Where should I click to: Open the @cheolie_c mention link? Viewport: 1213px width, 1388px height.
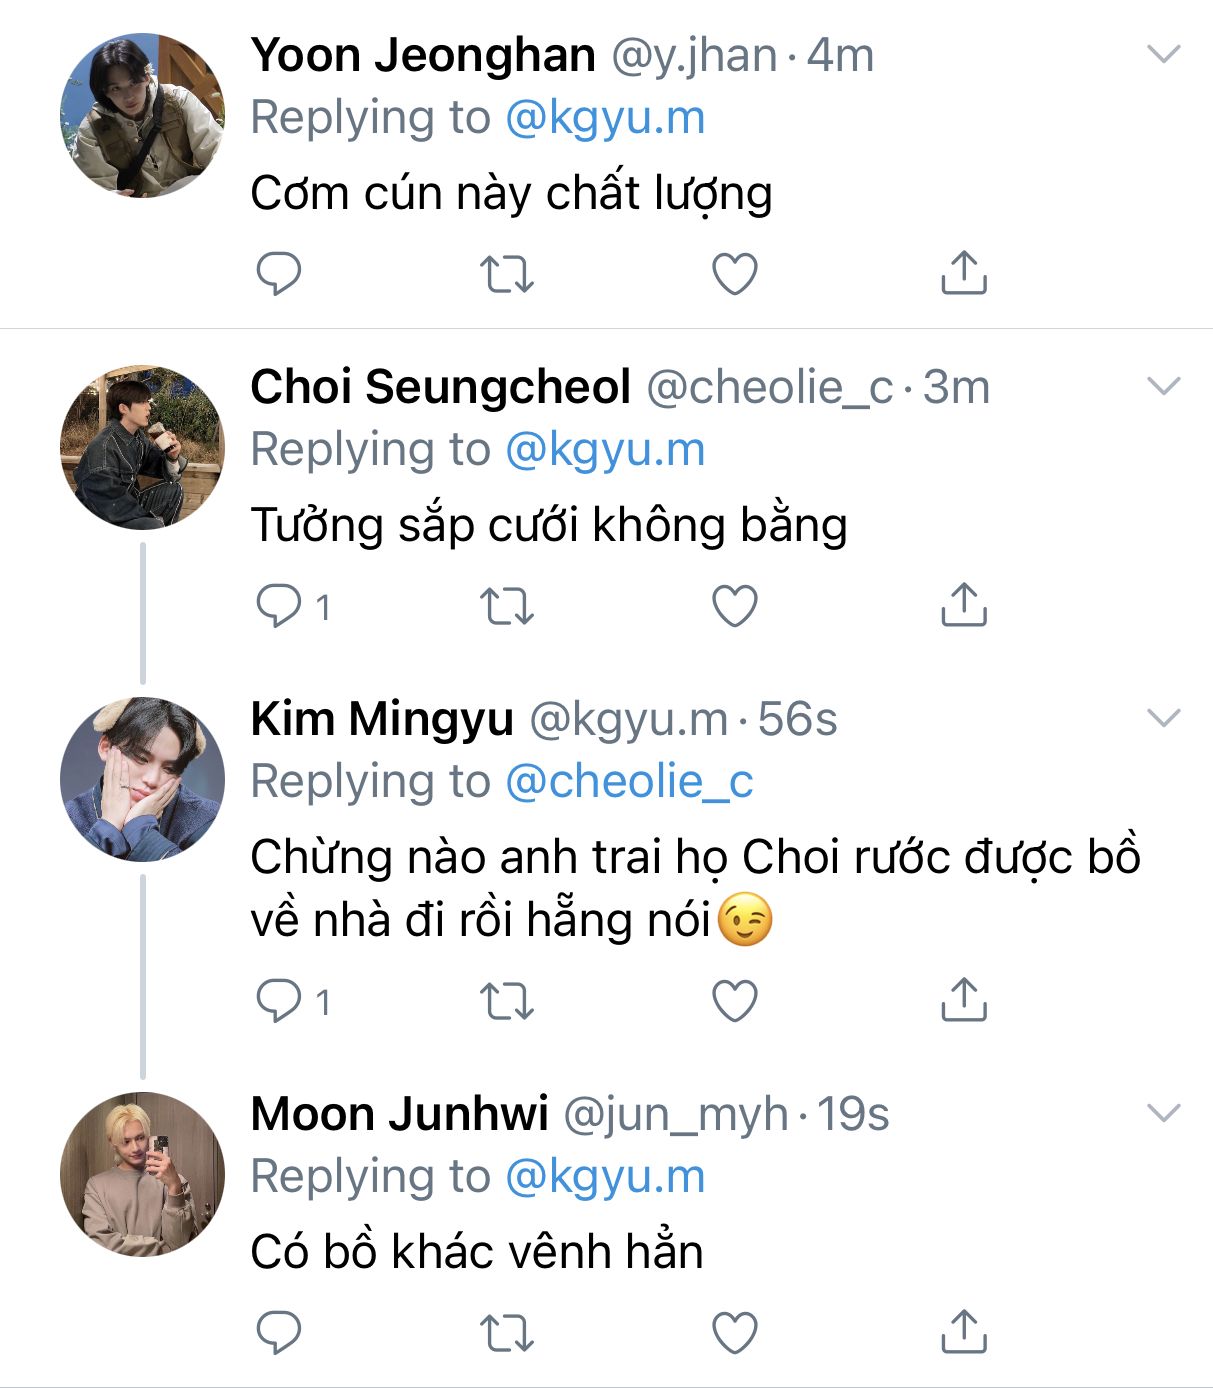tap(629, 781)
